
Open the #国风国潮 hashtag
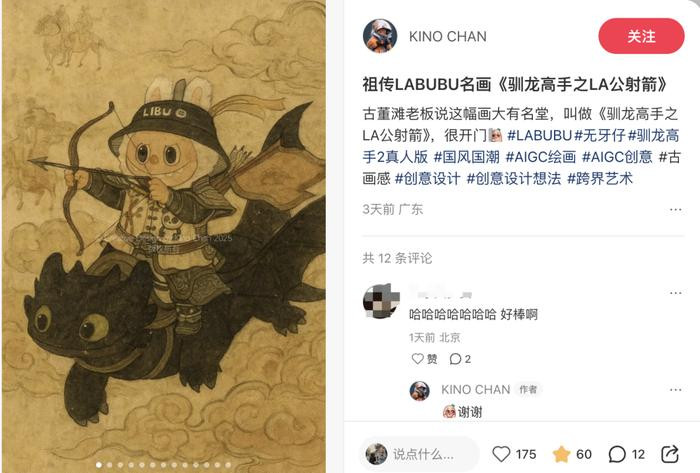click(x=467, y=157)
